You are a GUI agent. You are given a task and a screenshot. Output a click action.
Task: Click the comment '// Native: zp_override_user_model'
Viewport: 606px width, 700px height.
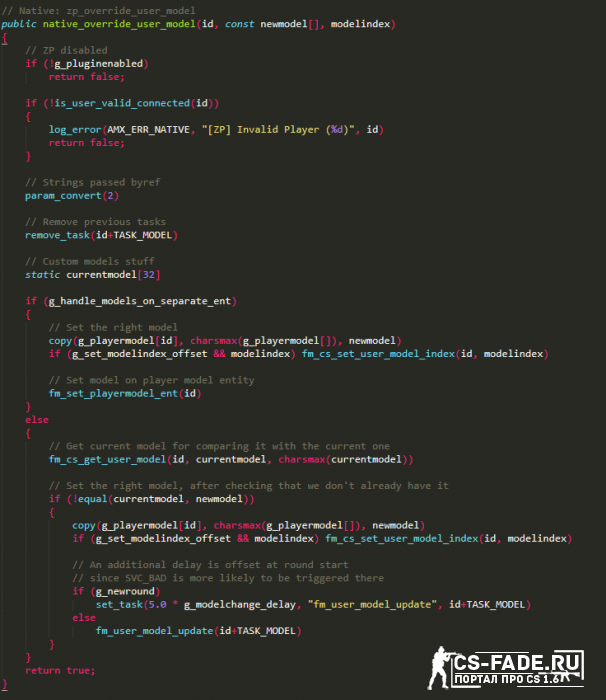tap(98, 10)
